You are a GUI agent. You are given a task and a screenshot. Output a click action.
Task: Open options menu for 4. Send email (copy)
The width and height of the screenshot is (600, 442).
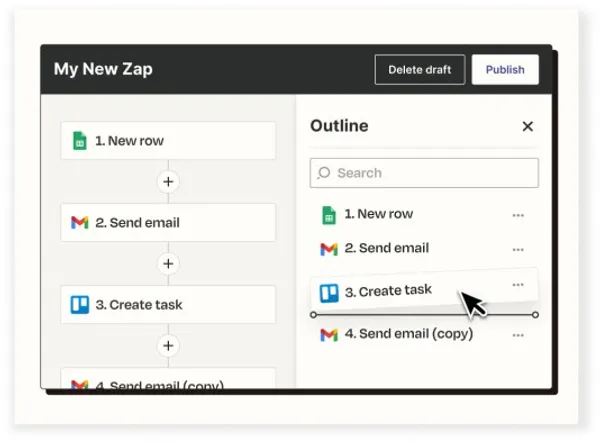[518, 335]
